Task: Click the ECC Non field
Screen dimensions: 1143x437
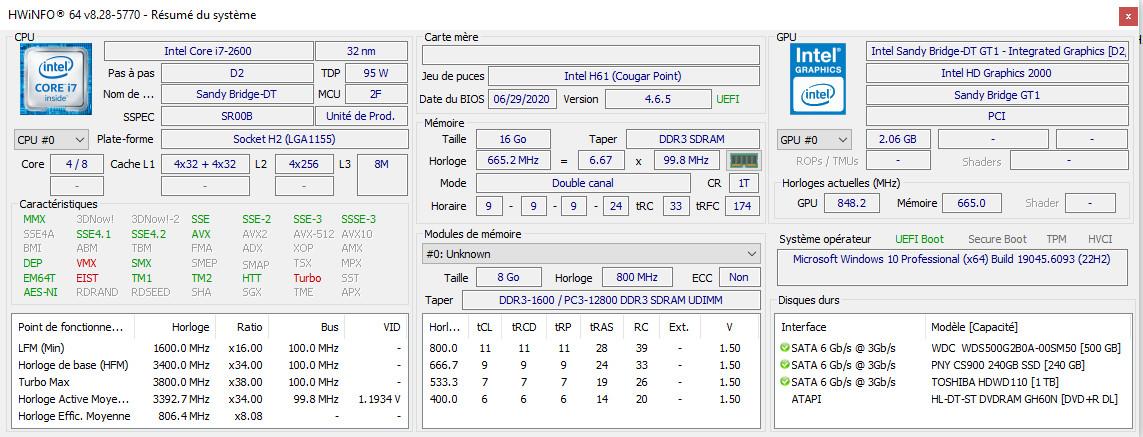Action: [739, 277]
